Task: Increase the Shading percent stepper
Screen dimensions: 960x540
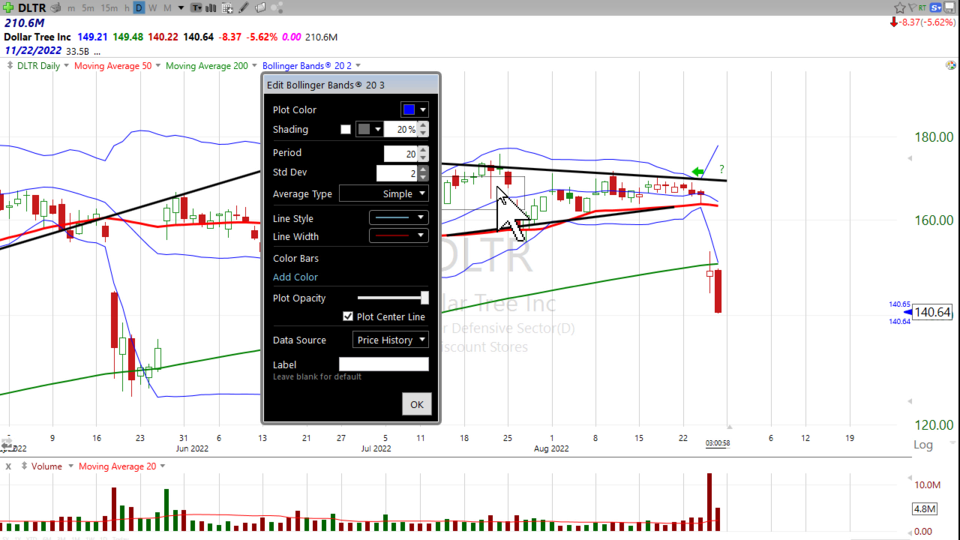Action: (x=423, y=126)
